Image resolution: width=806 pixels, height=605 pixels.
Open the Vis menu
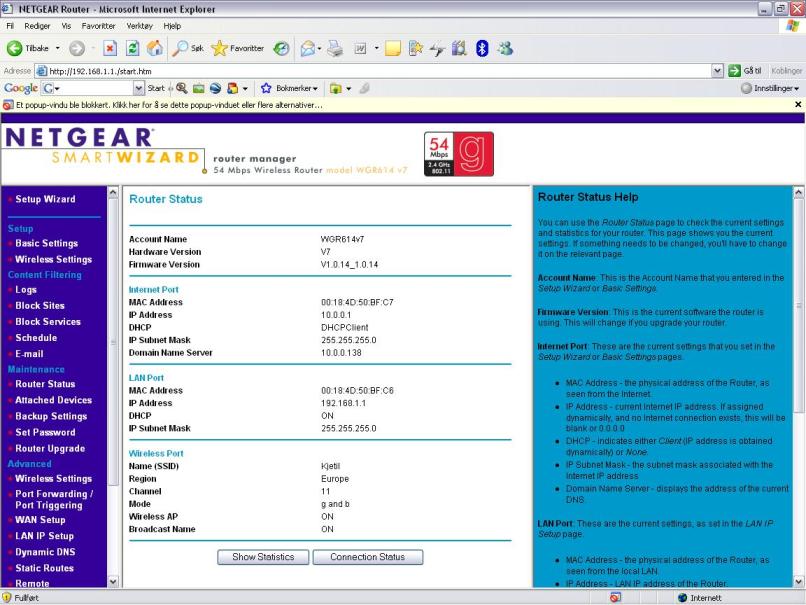pos(66,26)
